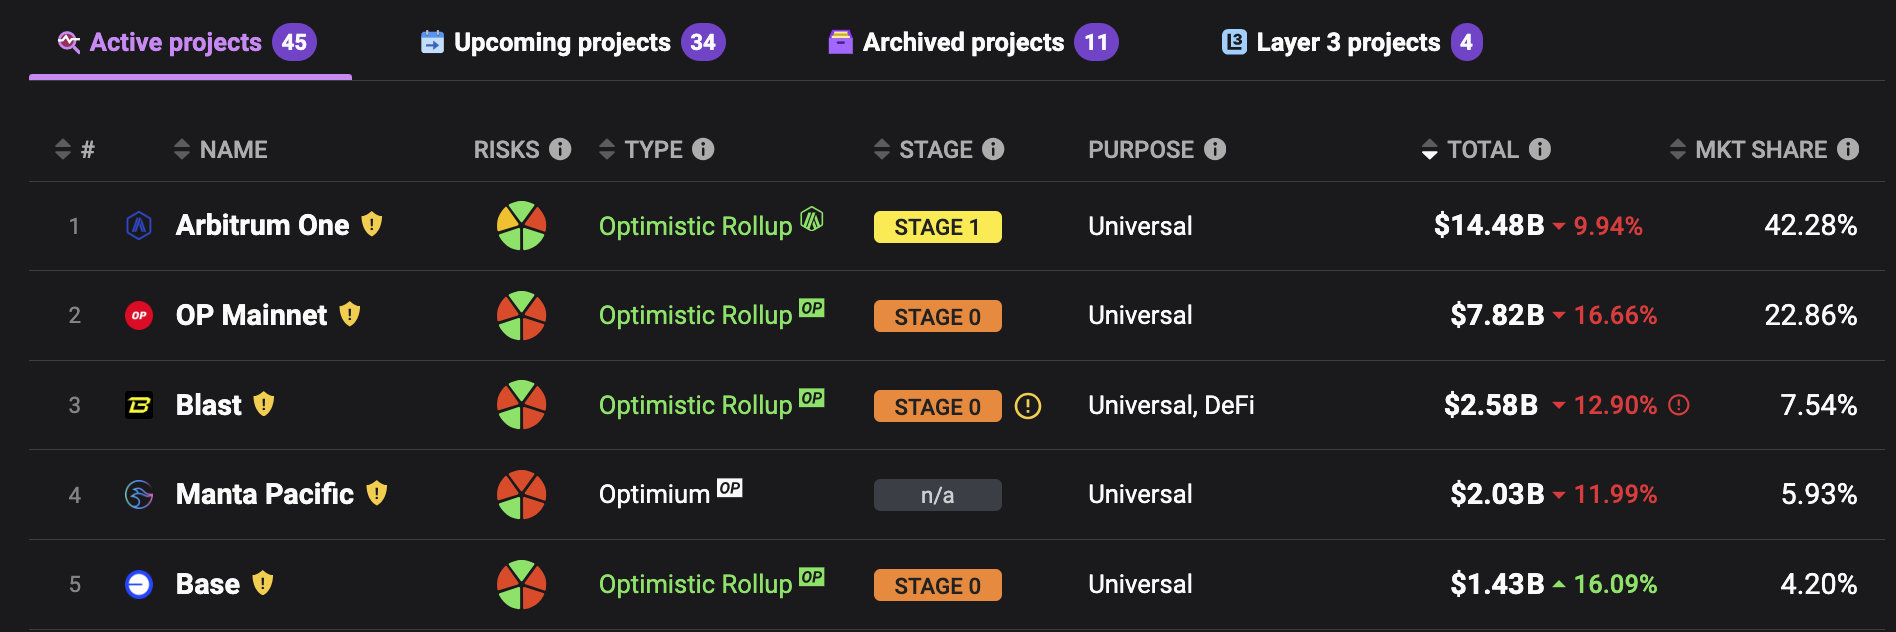The height and width of the screenshot is (632, 1896).
Task: Click the STAGE 1 badge for Arbitrum One
Action: click(937, 227)
